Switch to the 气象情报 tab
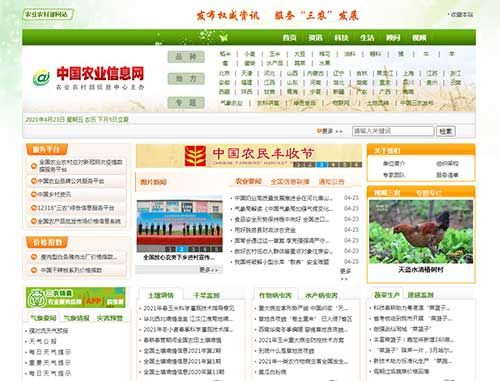 [x=76, y=318]
